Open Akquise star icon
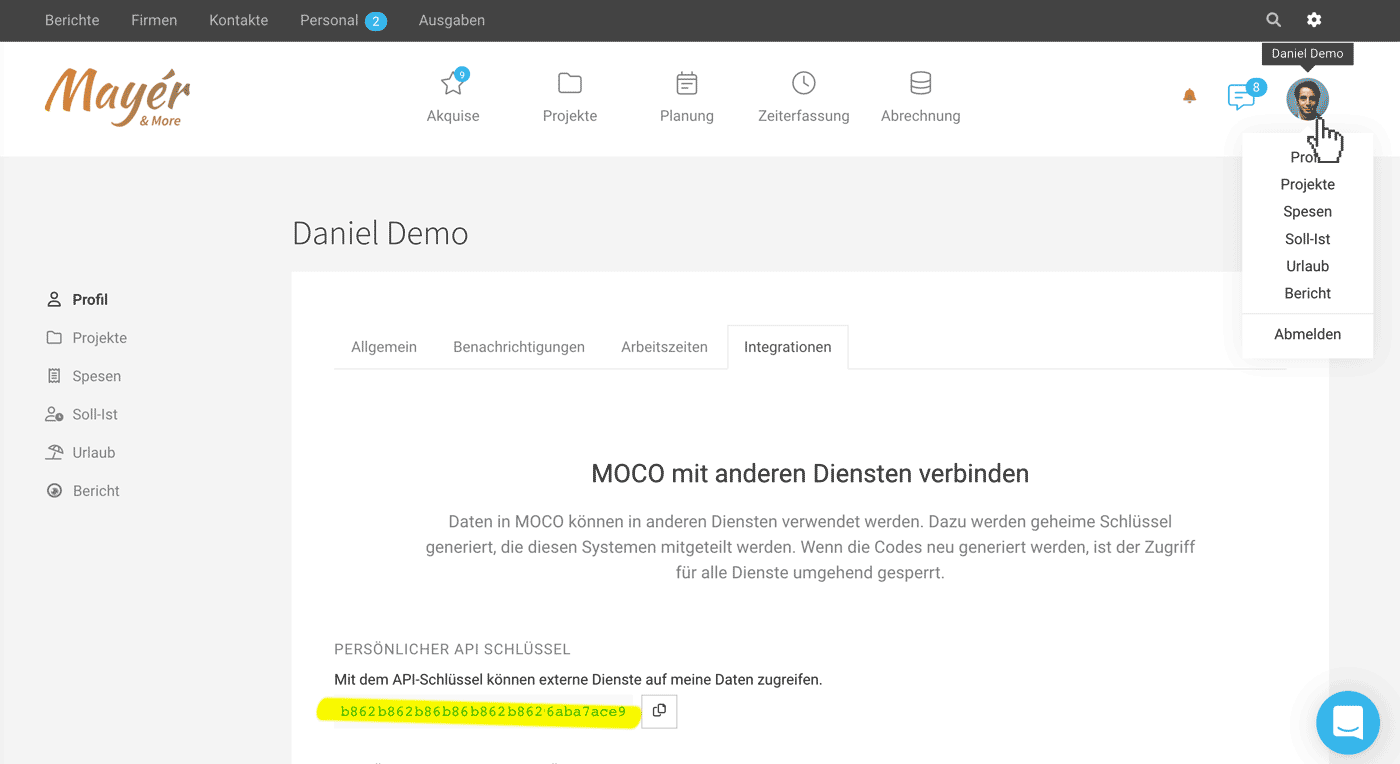This screenshot has height=764, width=1400. [x=453, y=83]
